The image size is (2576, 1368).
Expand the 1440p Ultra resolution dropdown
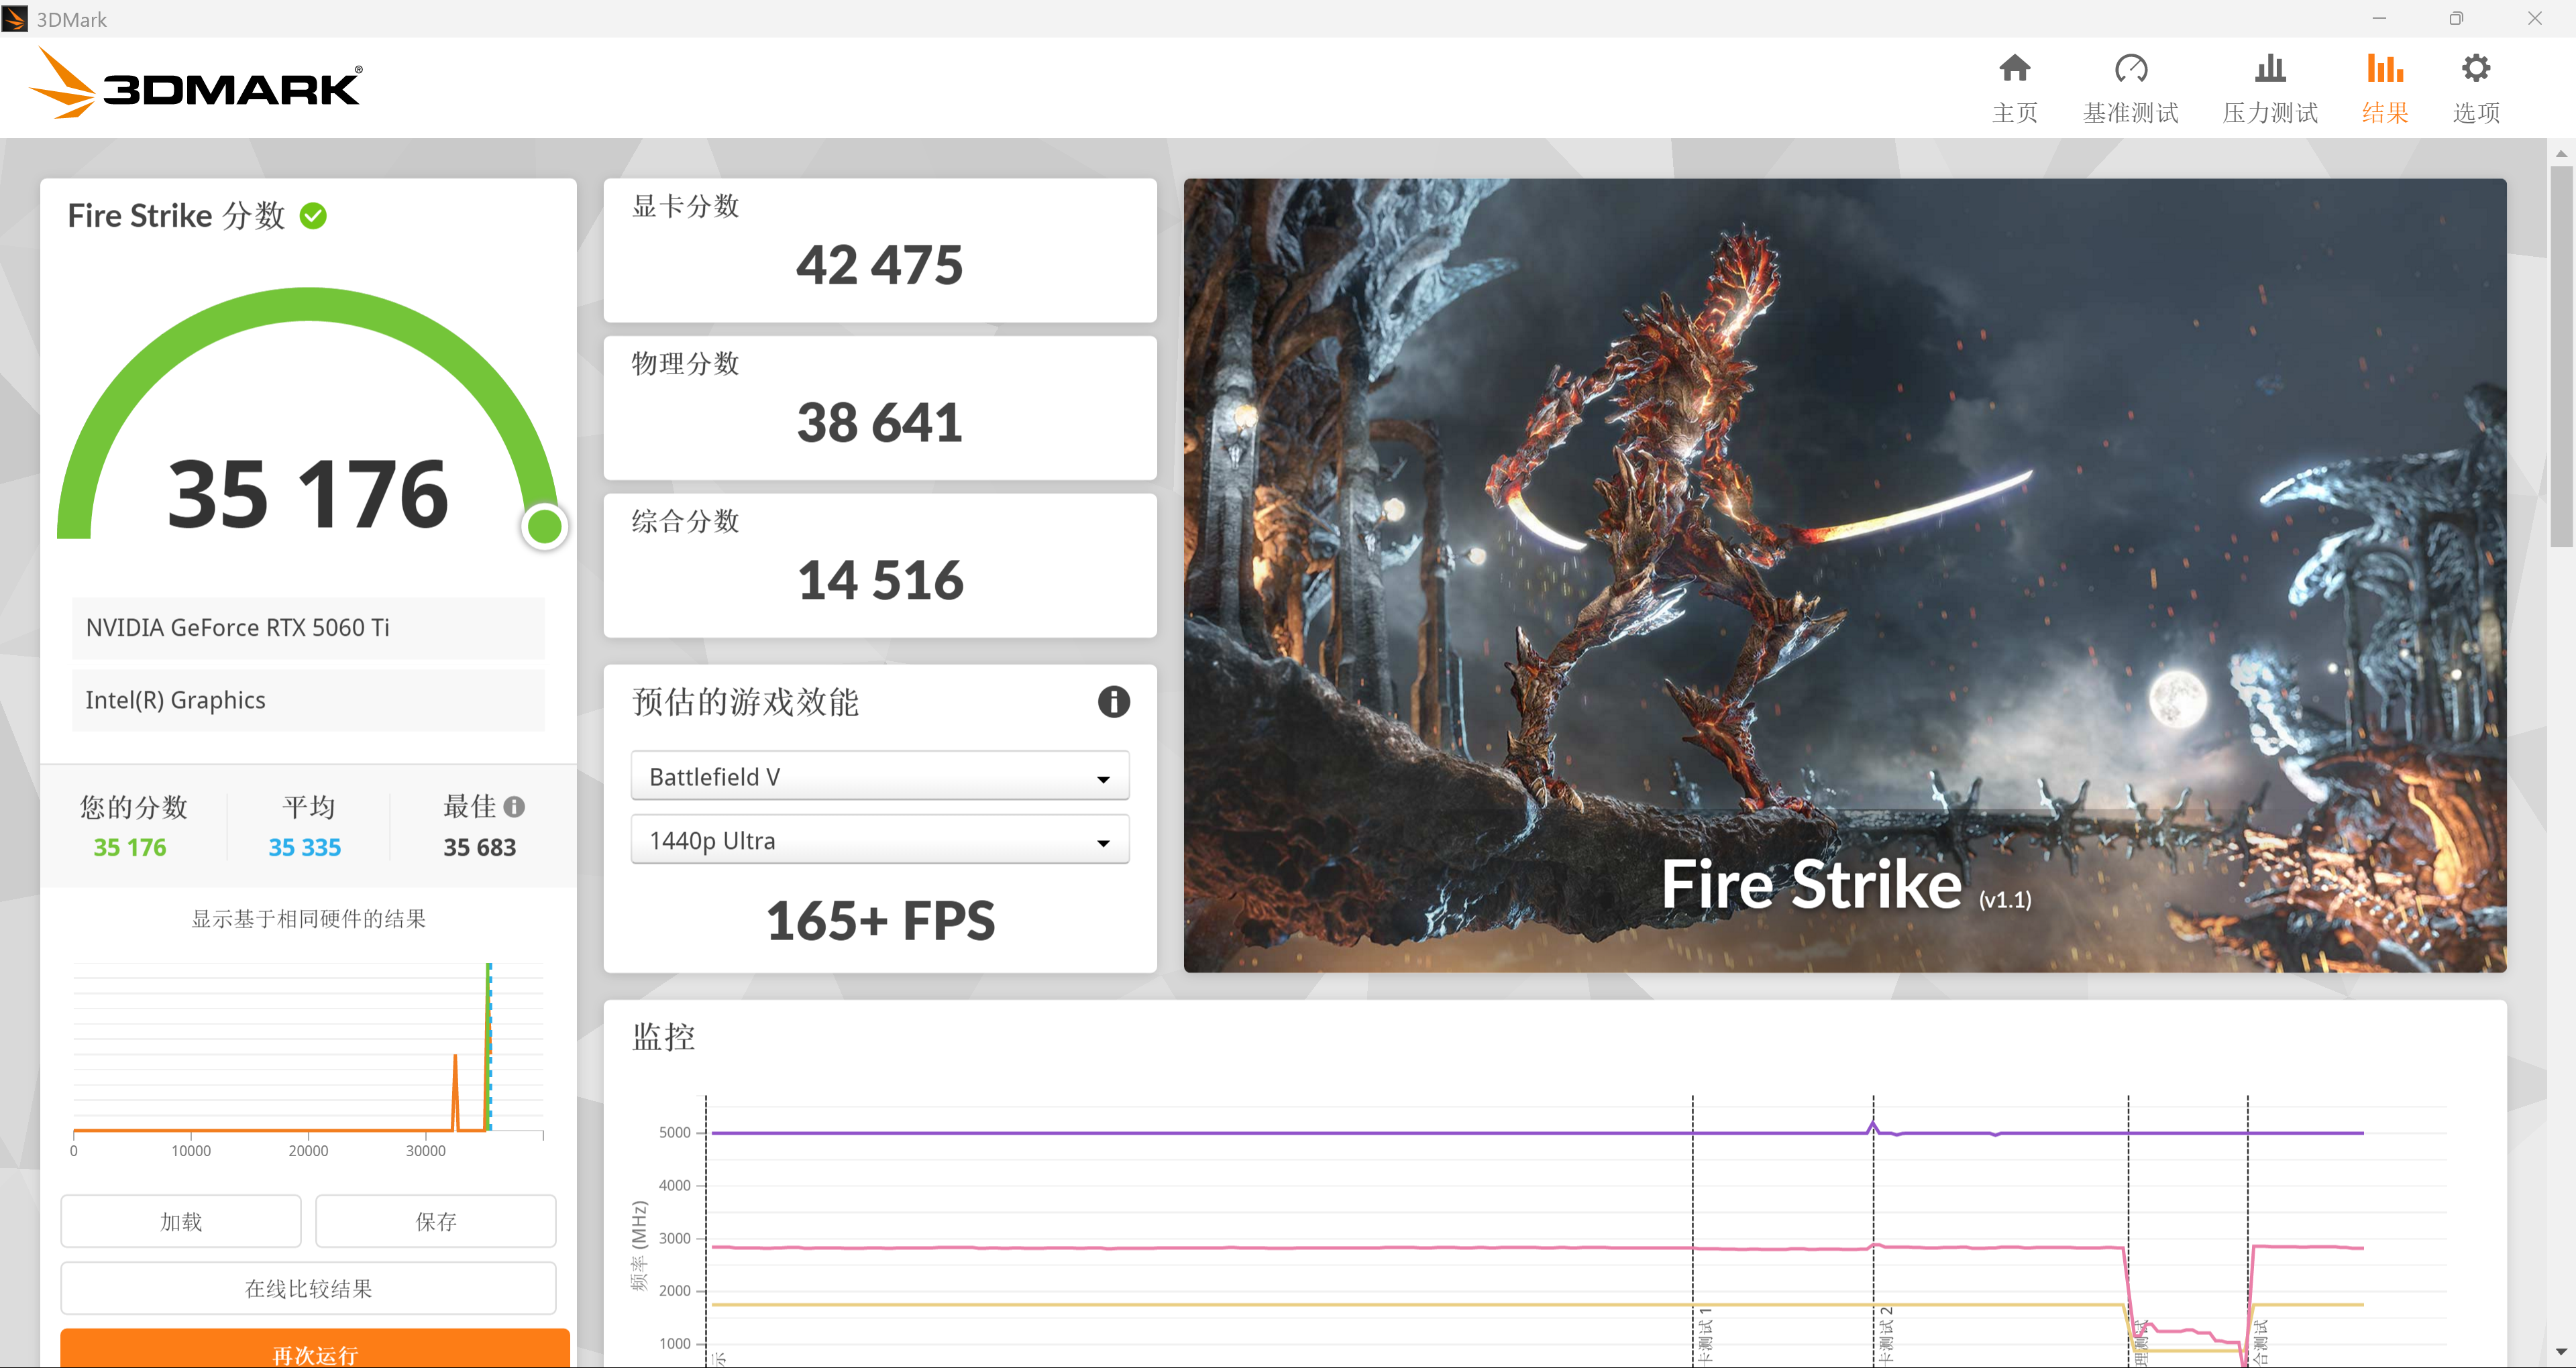coord(879,841)
